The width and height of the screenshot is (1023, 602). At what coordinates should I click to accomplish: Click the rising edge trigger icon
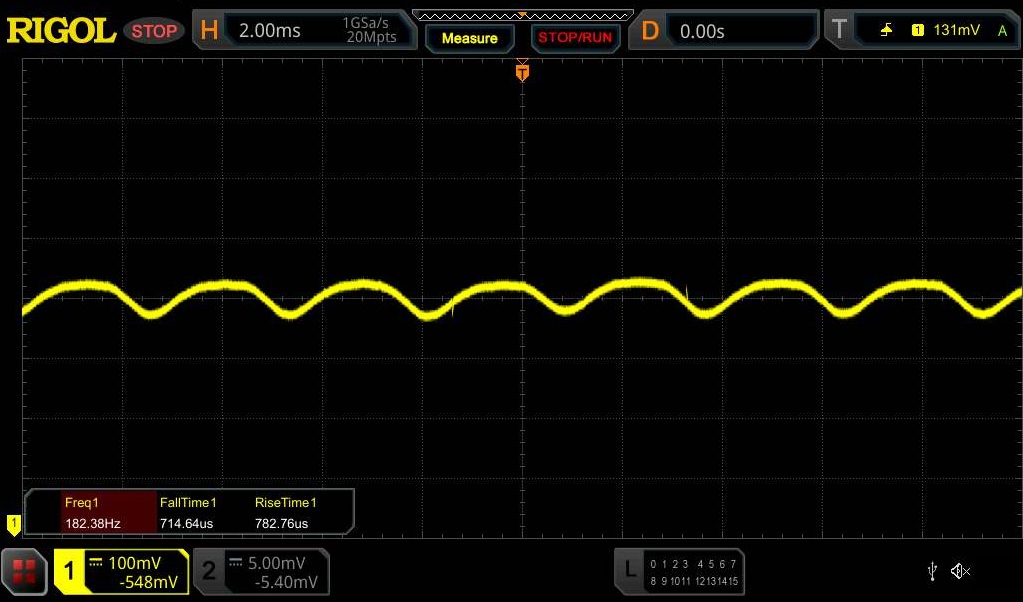click(886, 31)
